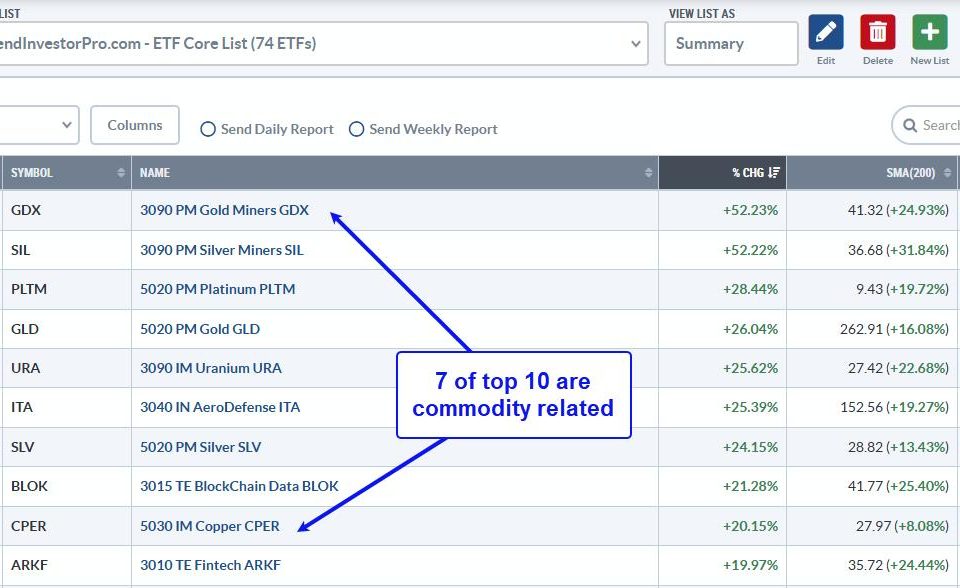Enable the Send Weekly Report option
Image resolution: width=960 pixels, height=588 pixels.
tap(356, 129)
